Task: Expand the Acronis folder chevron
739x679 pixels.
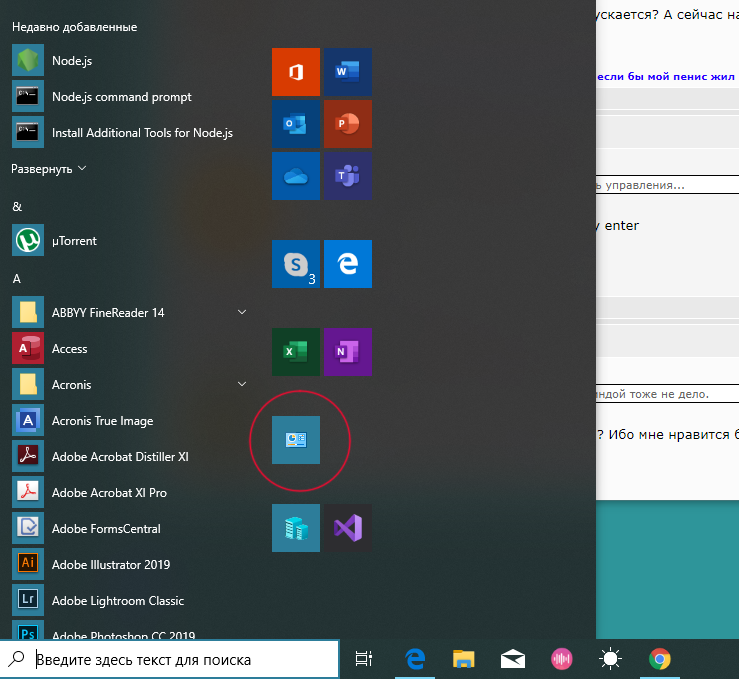Action: tap(242, 384)
